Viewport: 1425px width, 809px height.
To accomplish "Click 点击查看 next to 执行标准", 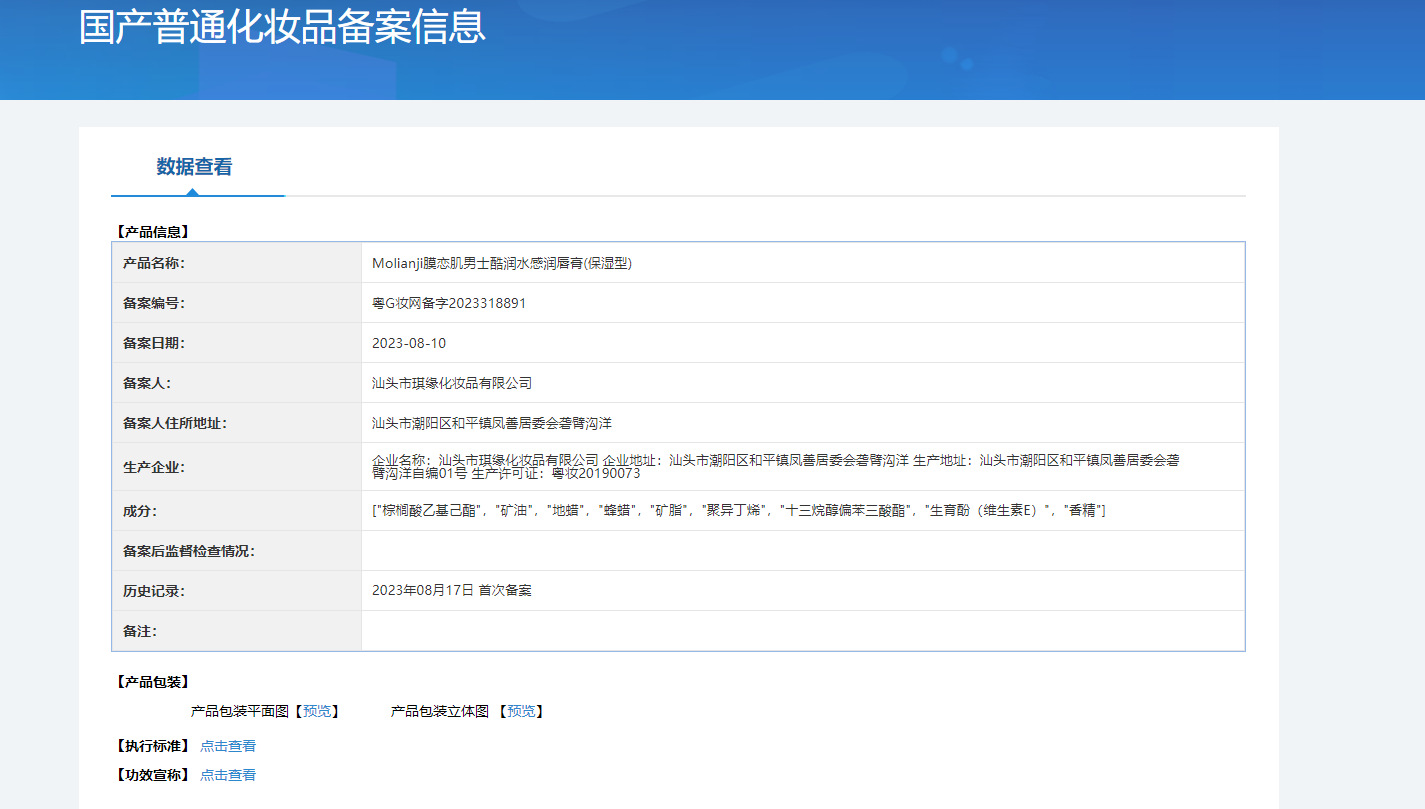I will tap(228, 746).
